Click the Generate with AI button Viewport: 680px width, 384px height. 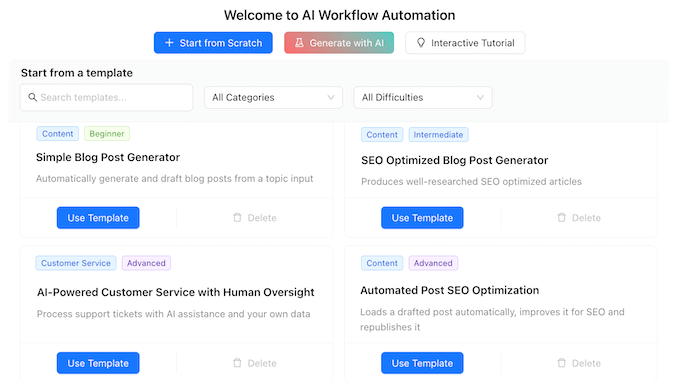[339, 43]
